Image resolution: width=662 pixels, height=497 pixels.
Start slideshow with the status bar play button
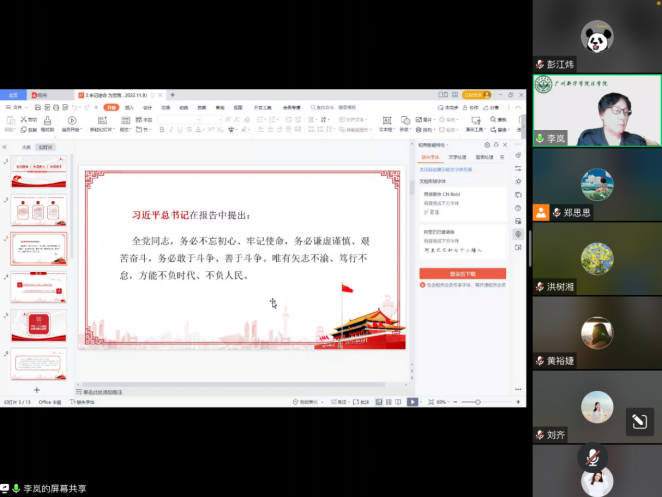(411, 402)
